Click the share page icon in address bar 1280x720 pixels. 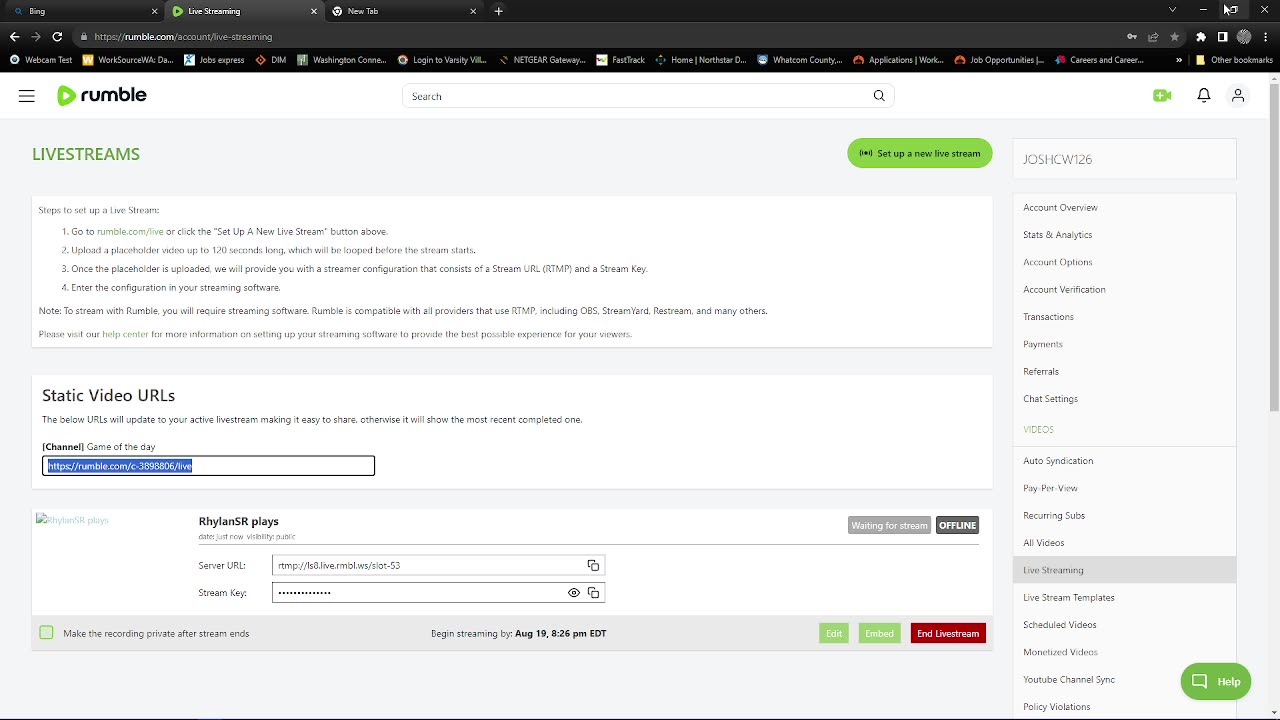pyautogui.click(x=1153, y=37)
